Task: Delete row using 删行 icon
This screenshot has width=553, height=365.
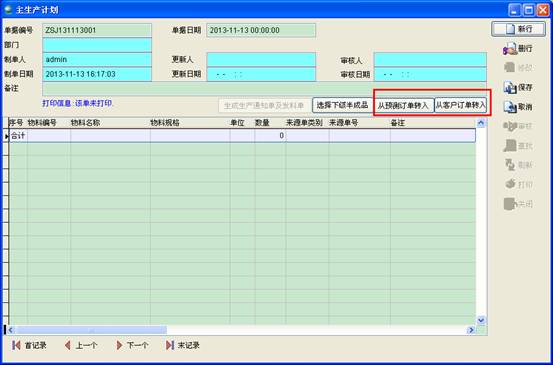Action: 518,49
